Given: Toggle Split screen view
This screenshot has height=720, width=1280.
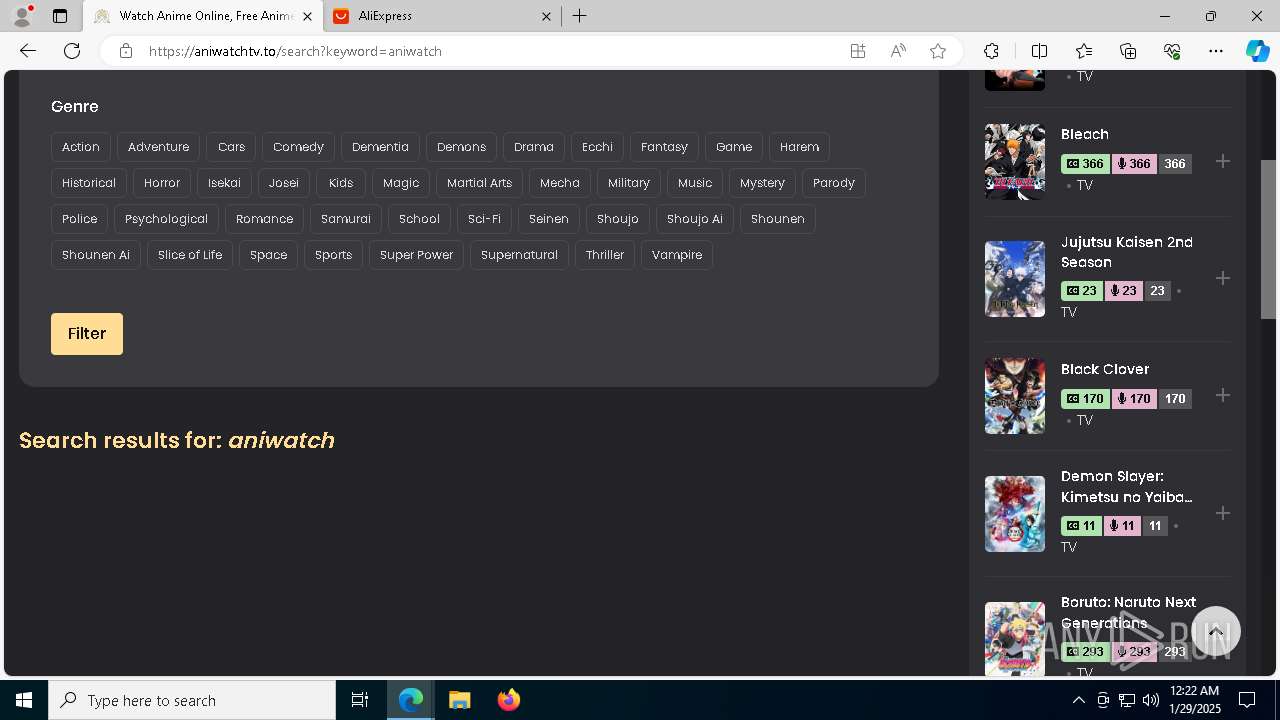Looking at the screenshot, I should click(1039, 51).
